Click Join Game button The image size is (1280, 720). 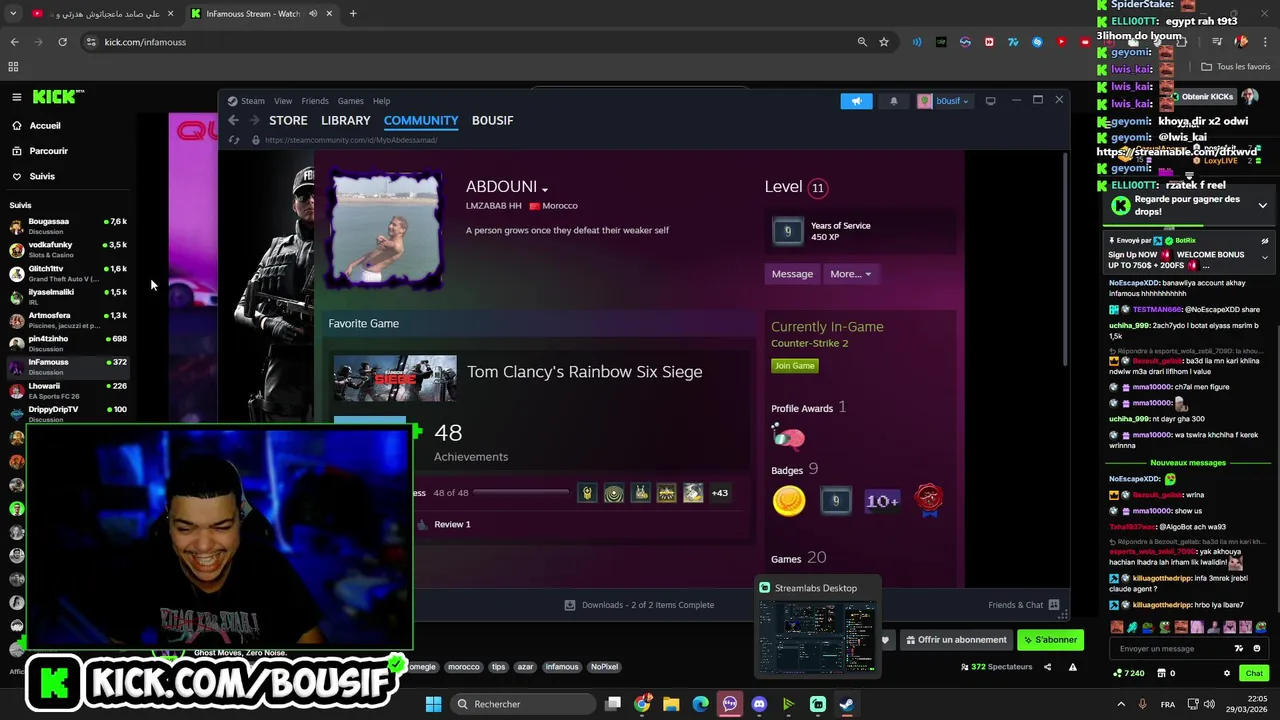[x=795, y=366]
